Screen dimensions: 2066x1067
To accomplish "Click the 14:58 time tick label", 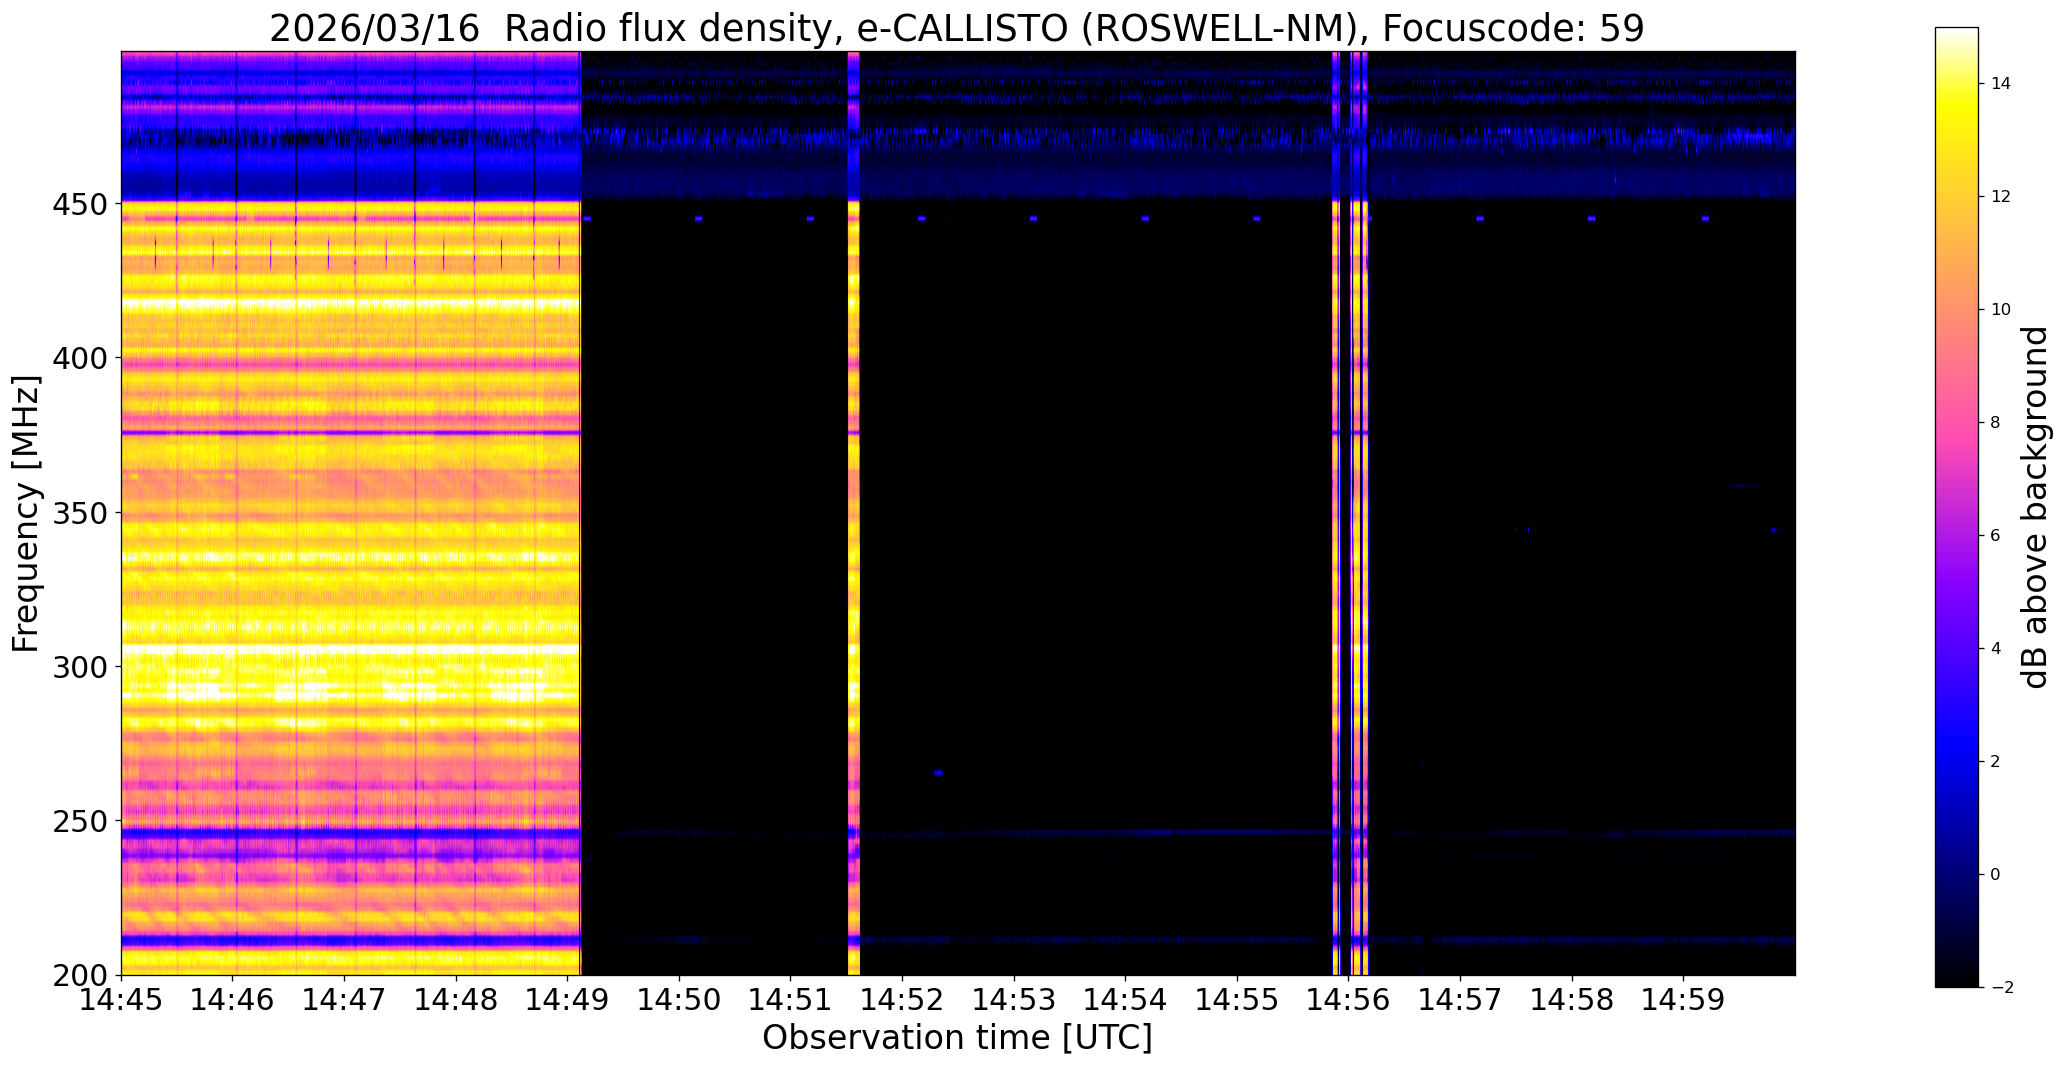I will pos(1573,1001).
